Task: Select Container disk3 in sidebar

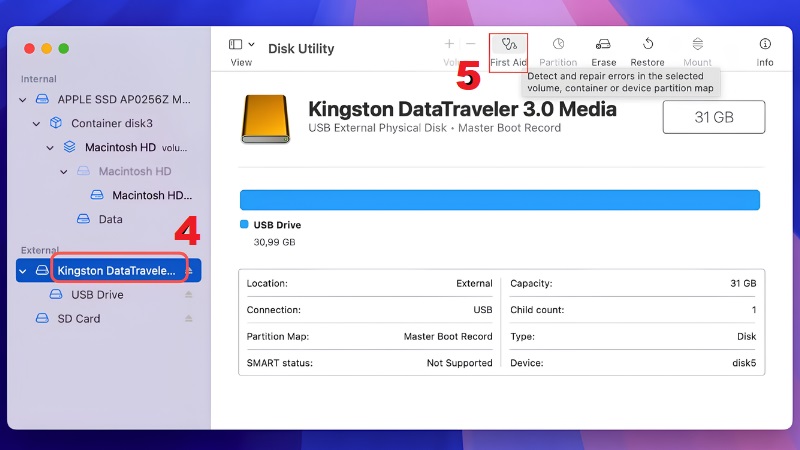Action: [x=112, y=123]
